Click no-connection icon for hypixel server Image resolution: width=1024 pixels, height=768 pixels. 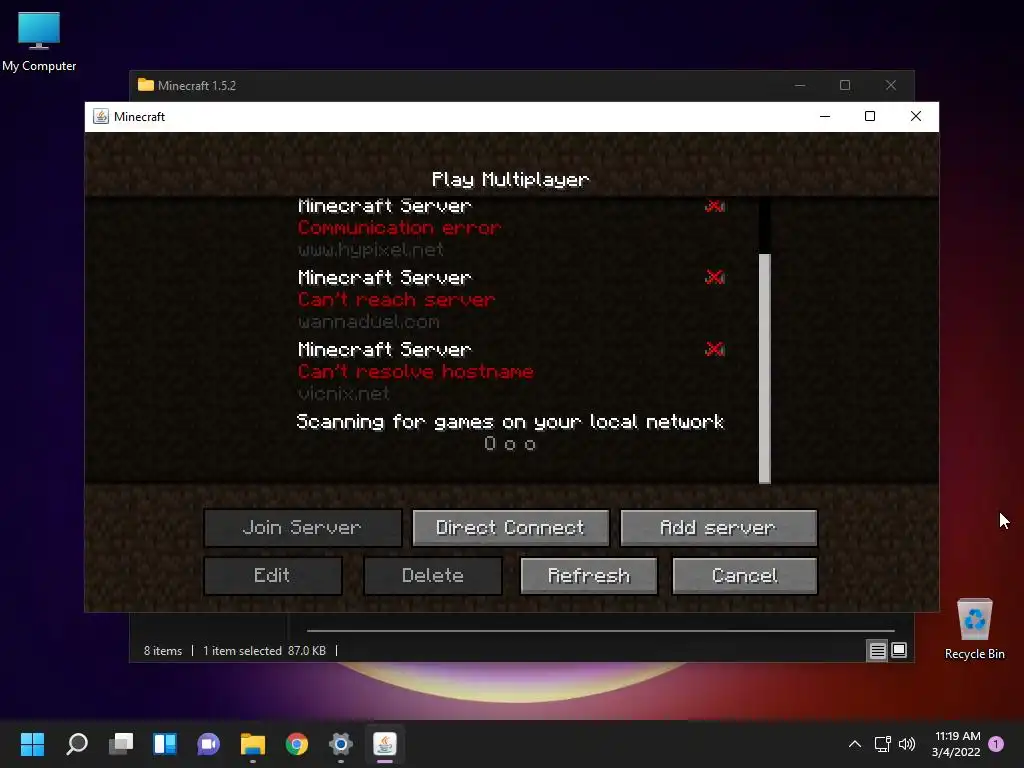pos(714,206)
